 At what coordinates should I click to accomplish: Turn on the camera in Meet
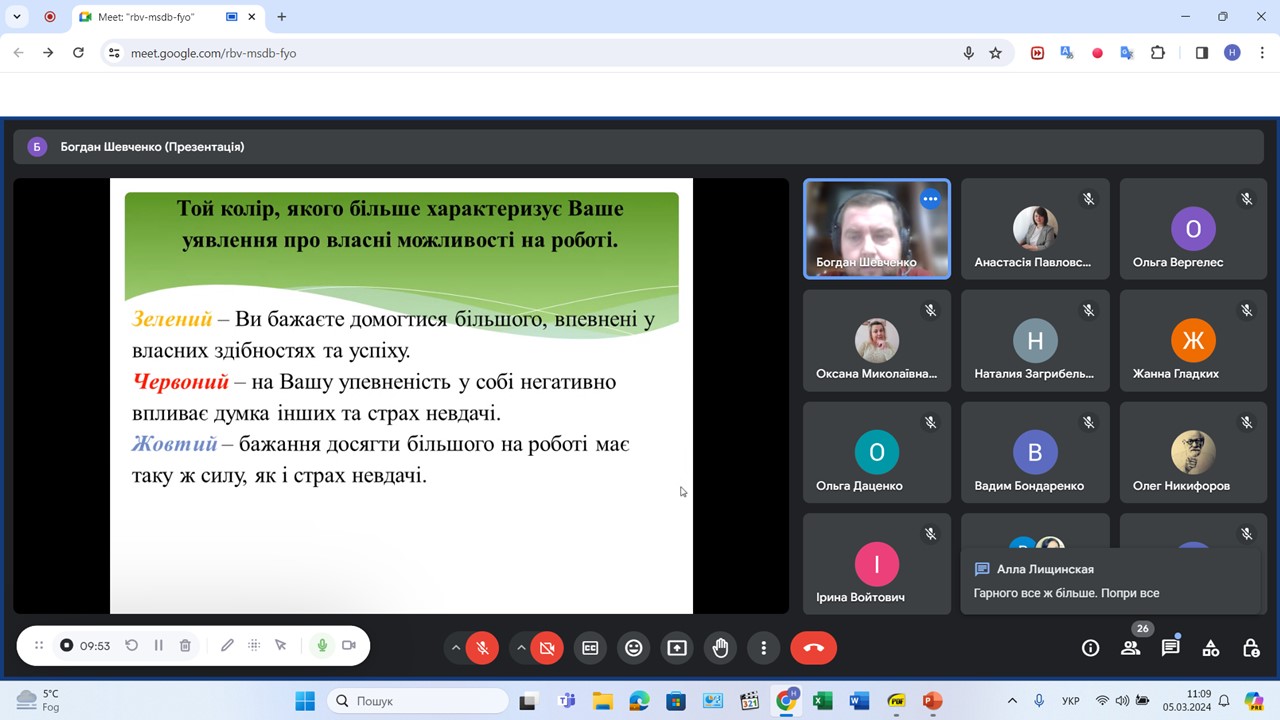pos(546,648)
